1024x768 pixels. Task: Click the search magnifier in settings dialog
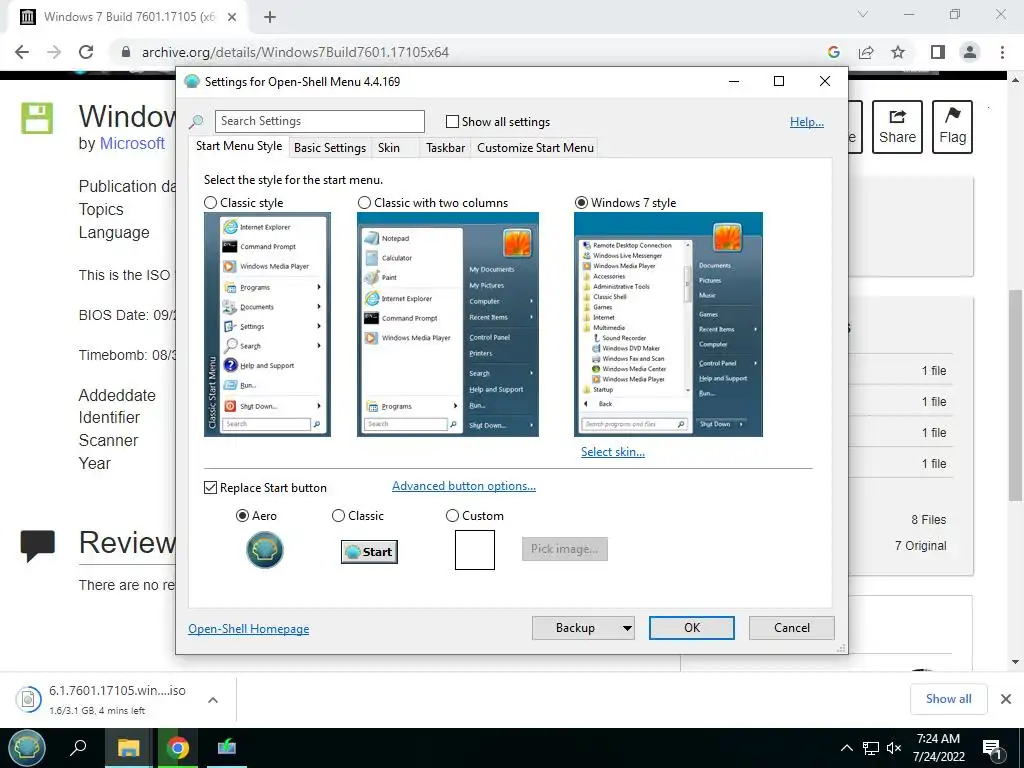(196, 121)
